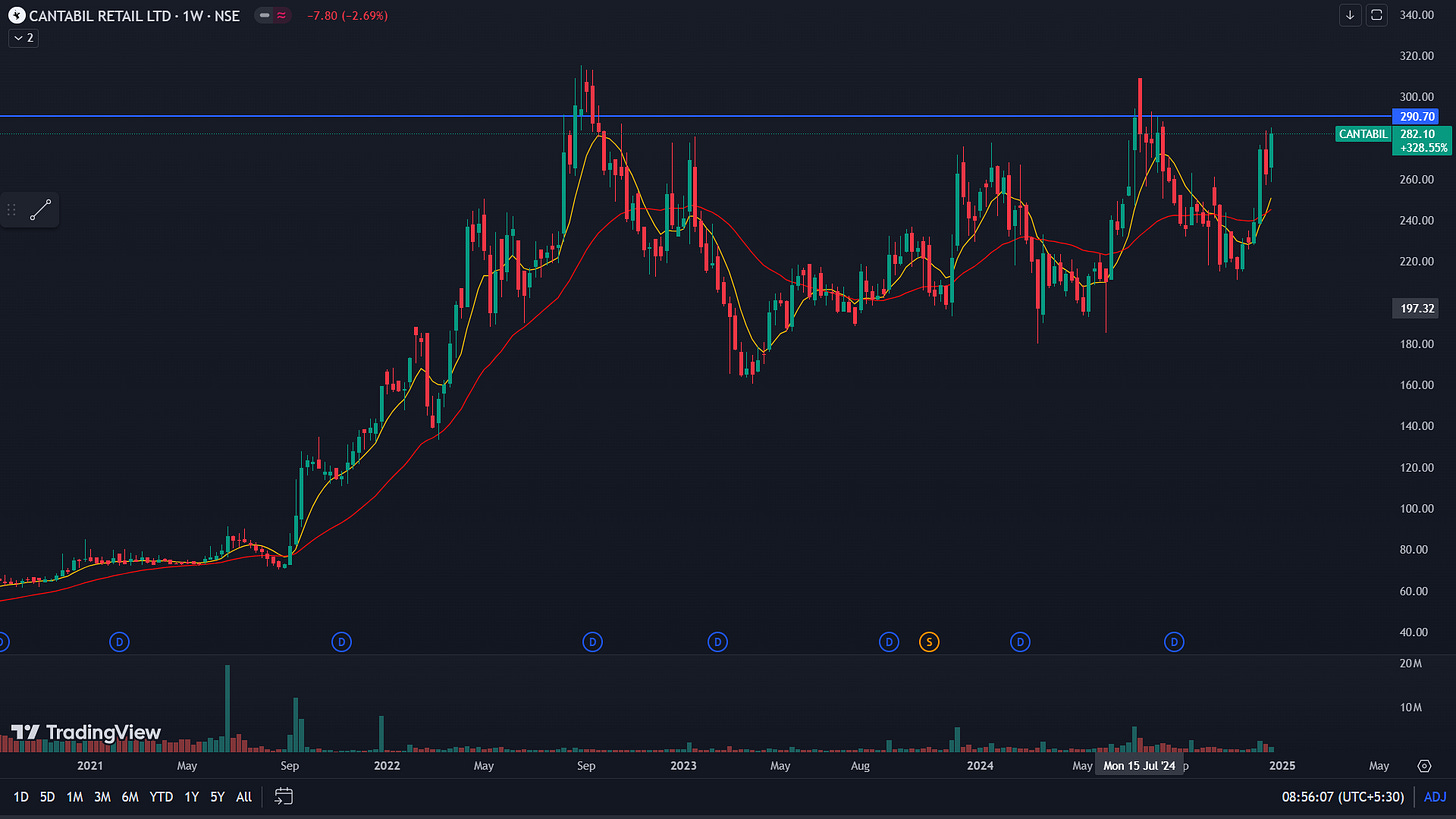Click the dividend D marker at Sep 2022
The height and width of the screenshot is (819, 1456).
point(592,641)
